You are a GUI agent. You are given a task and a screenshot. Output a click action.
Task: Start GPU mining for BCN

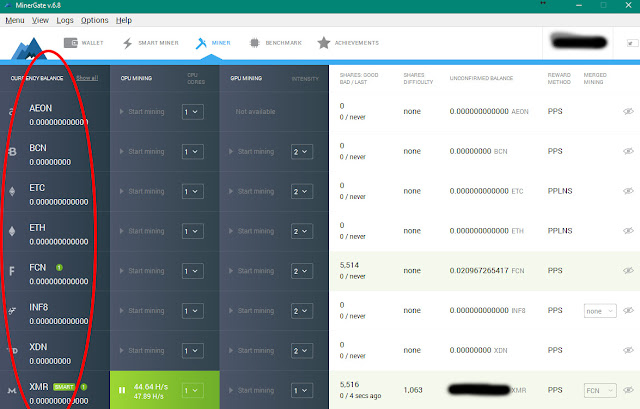pyautogui.click(x=251, y=151)
